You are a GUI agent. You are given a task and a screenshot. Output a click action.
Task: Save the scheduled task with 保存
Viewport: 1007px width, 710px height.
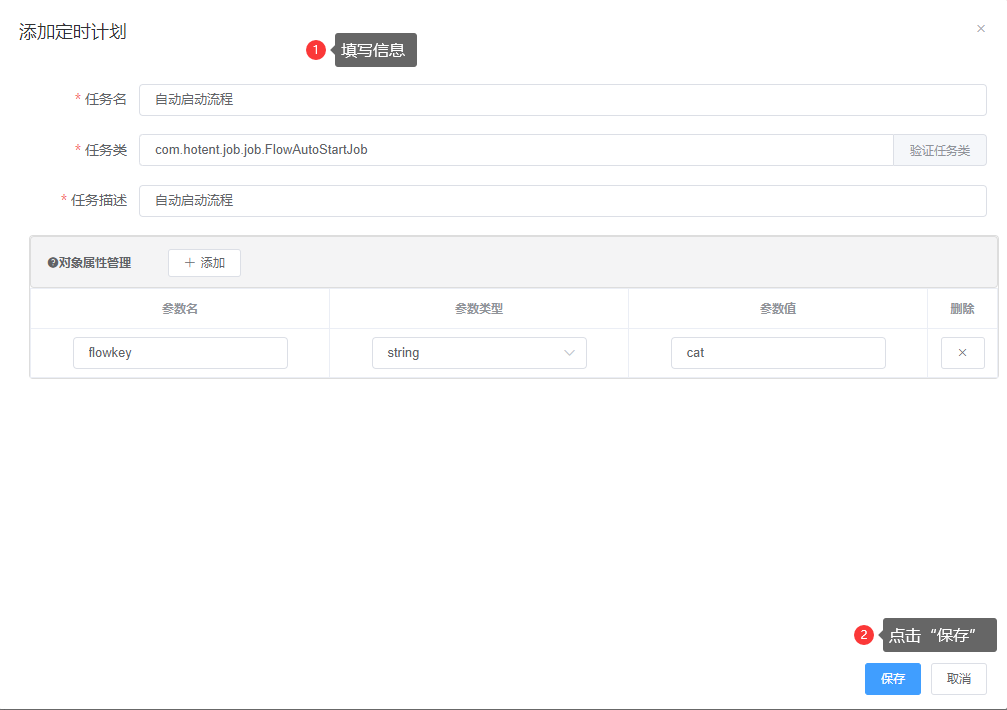(x=892, y=678)
